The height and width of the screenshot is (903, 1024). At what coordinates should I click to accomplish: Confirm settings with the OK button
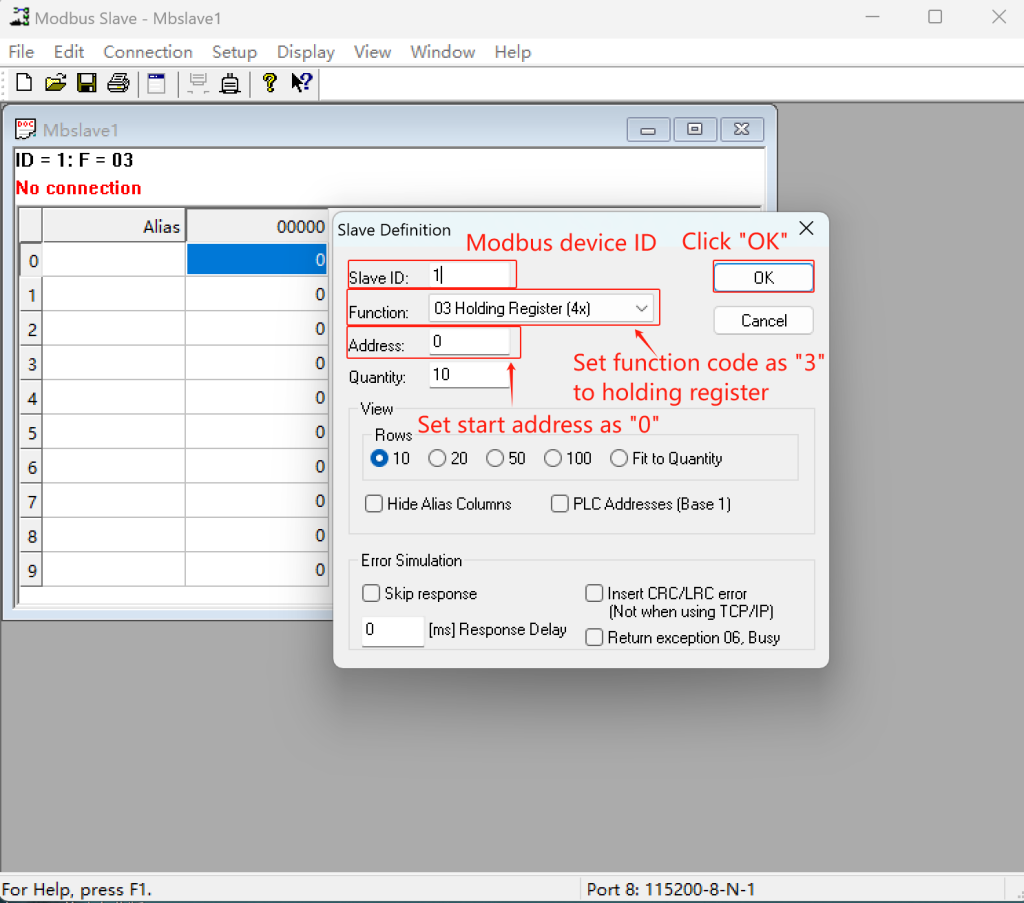[x=763, y=277]
